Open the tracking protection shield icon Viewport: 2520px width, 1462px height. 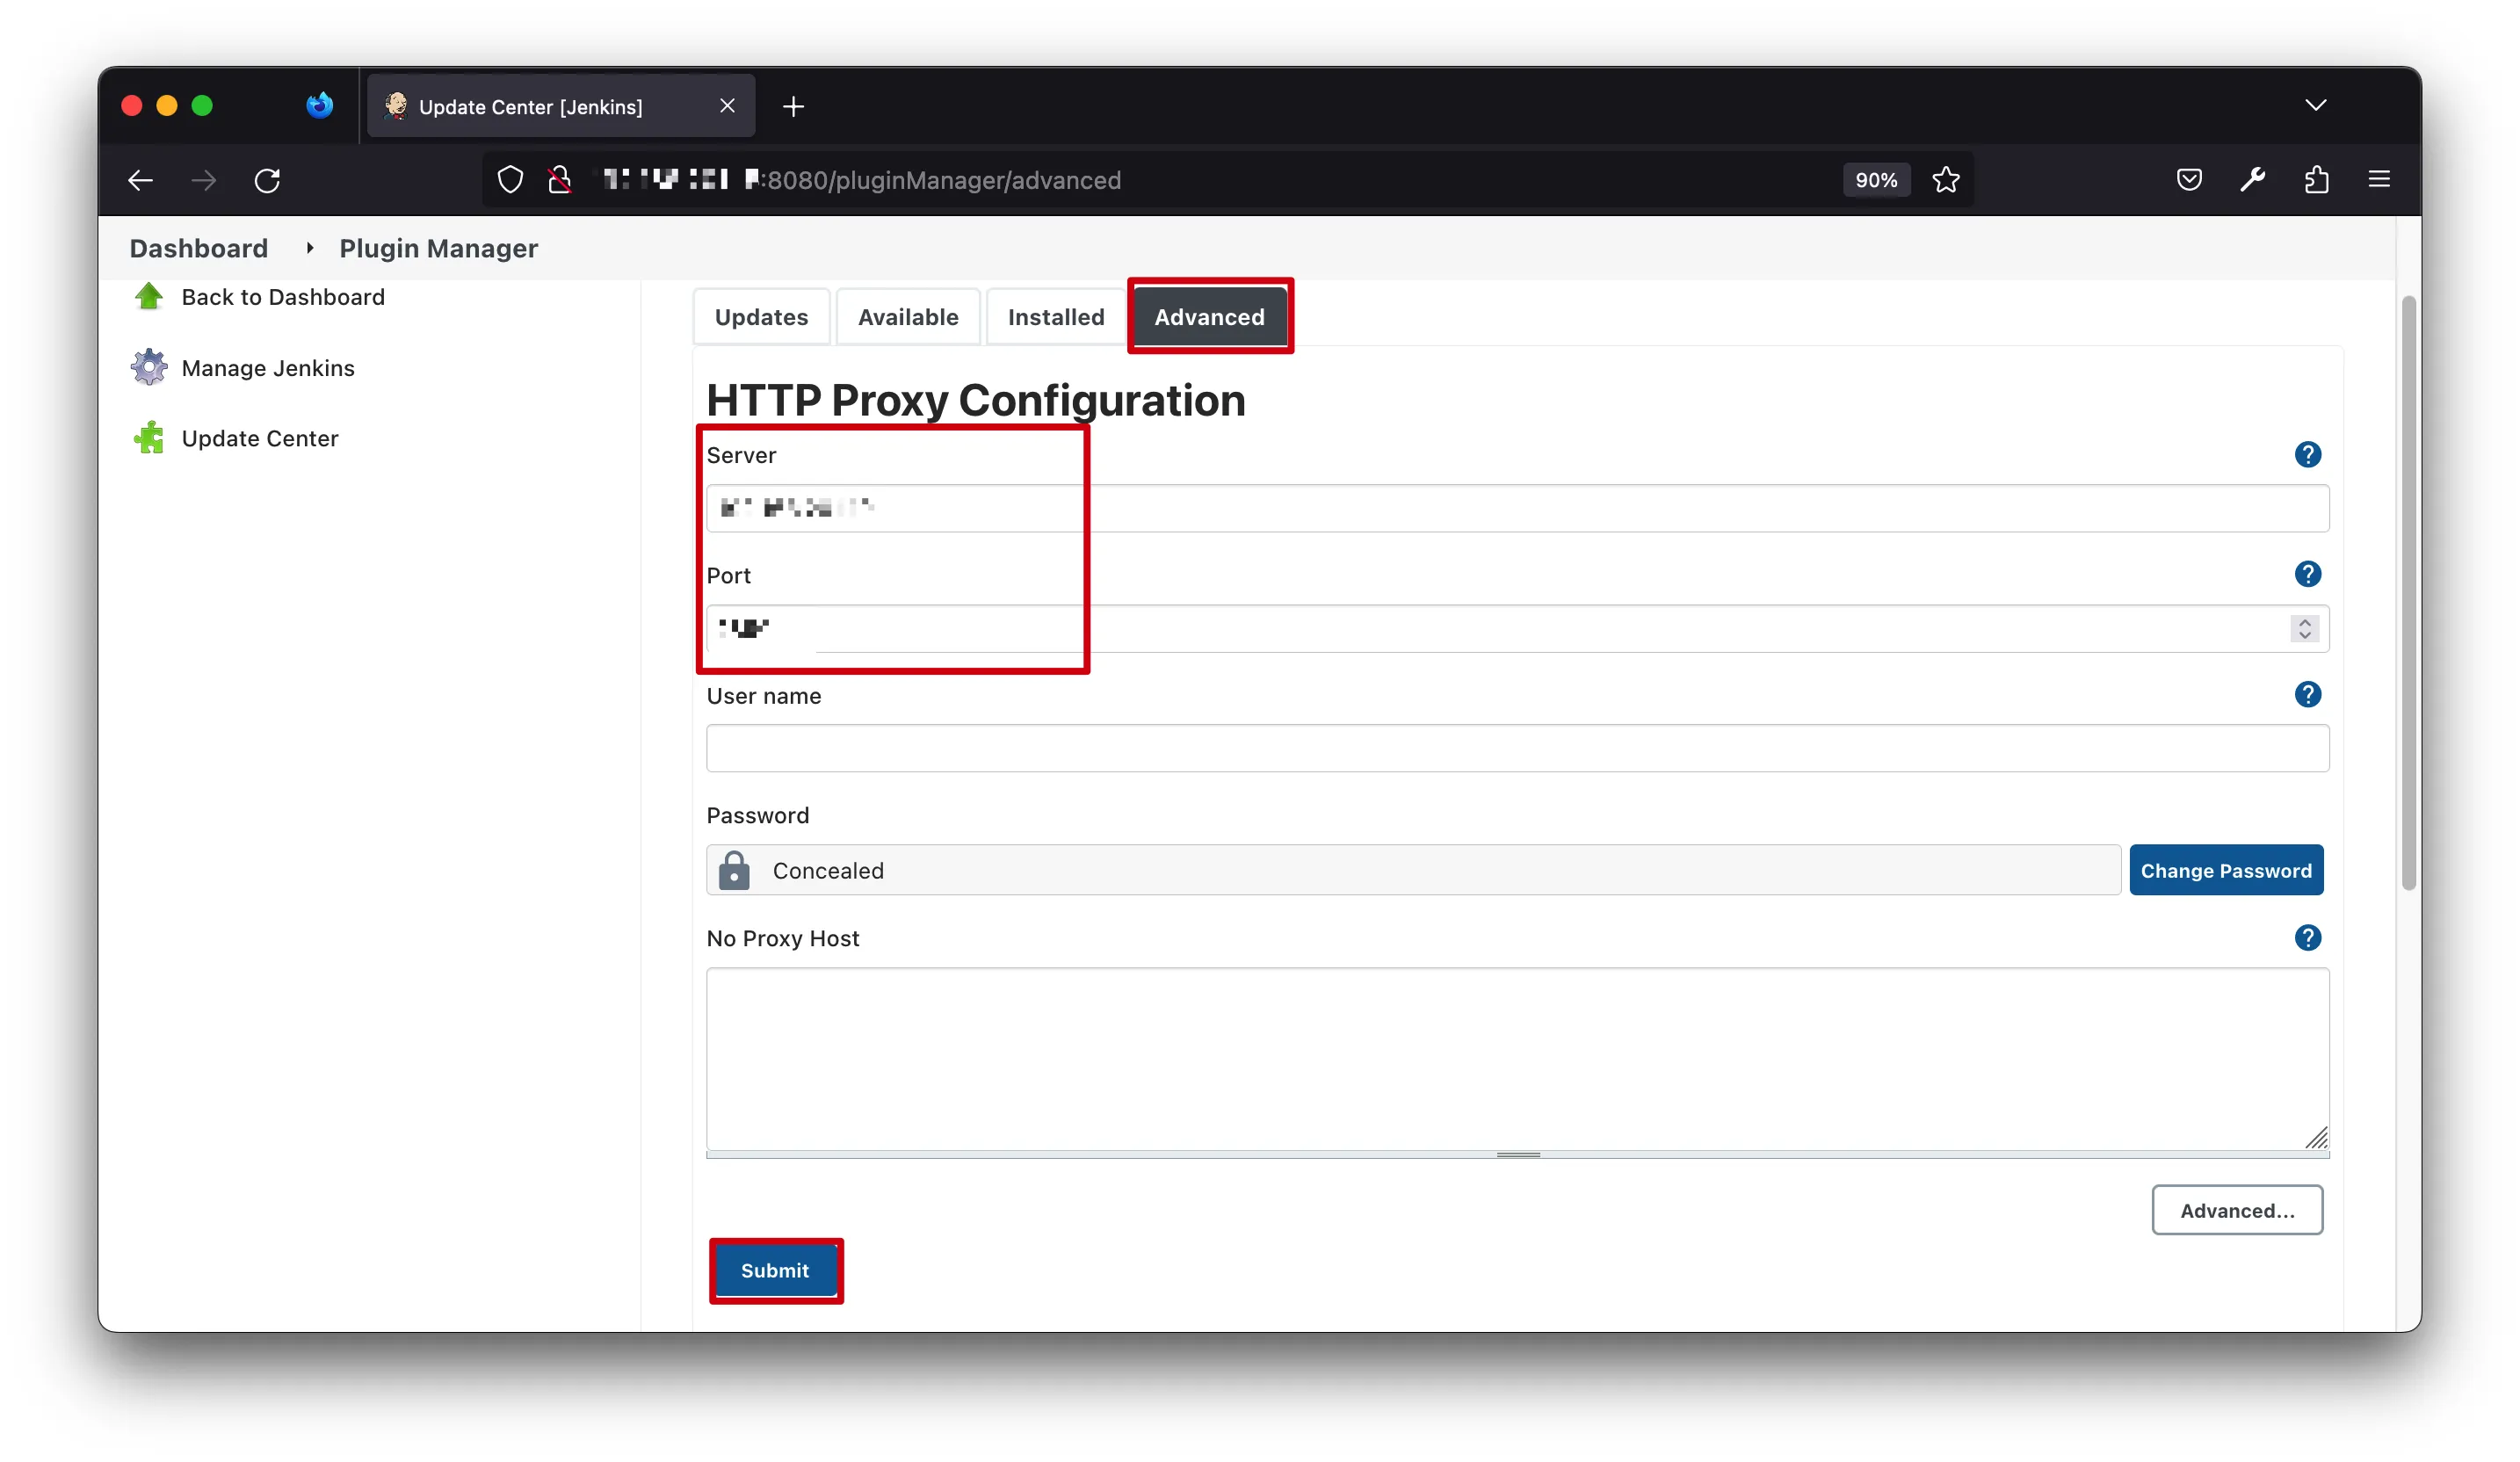pos(510,180)
